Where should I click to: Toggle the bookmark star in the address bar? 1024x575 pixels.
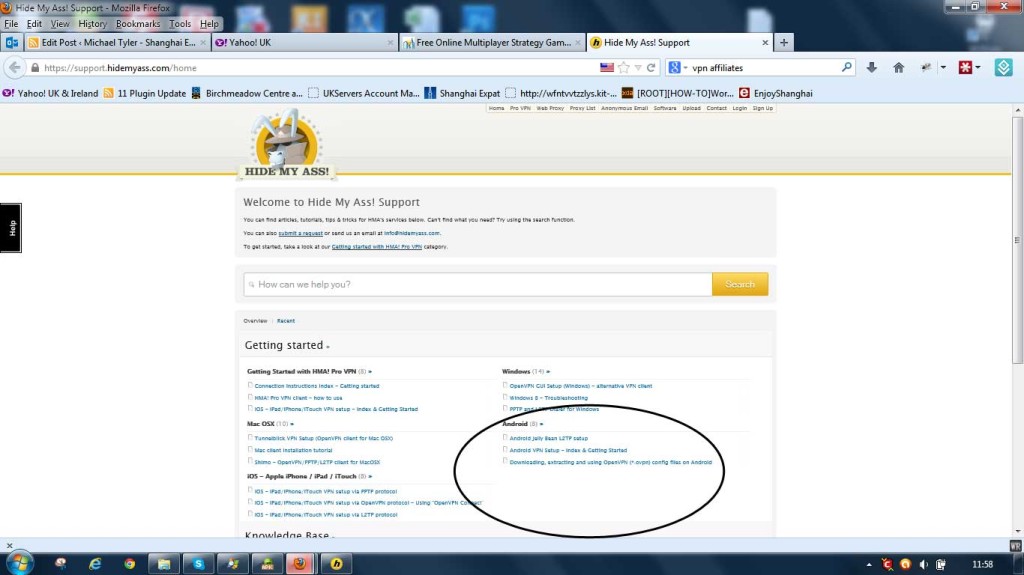coord(624,68)
